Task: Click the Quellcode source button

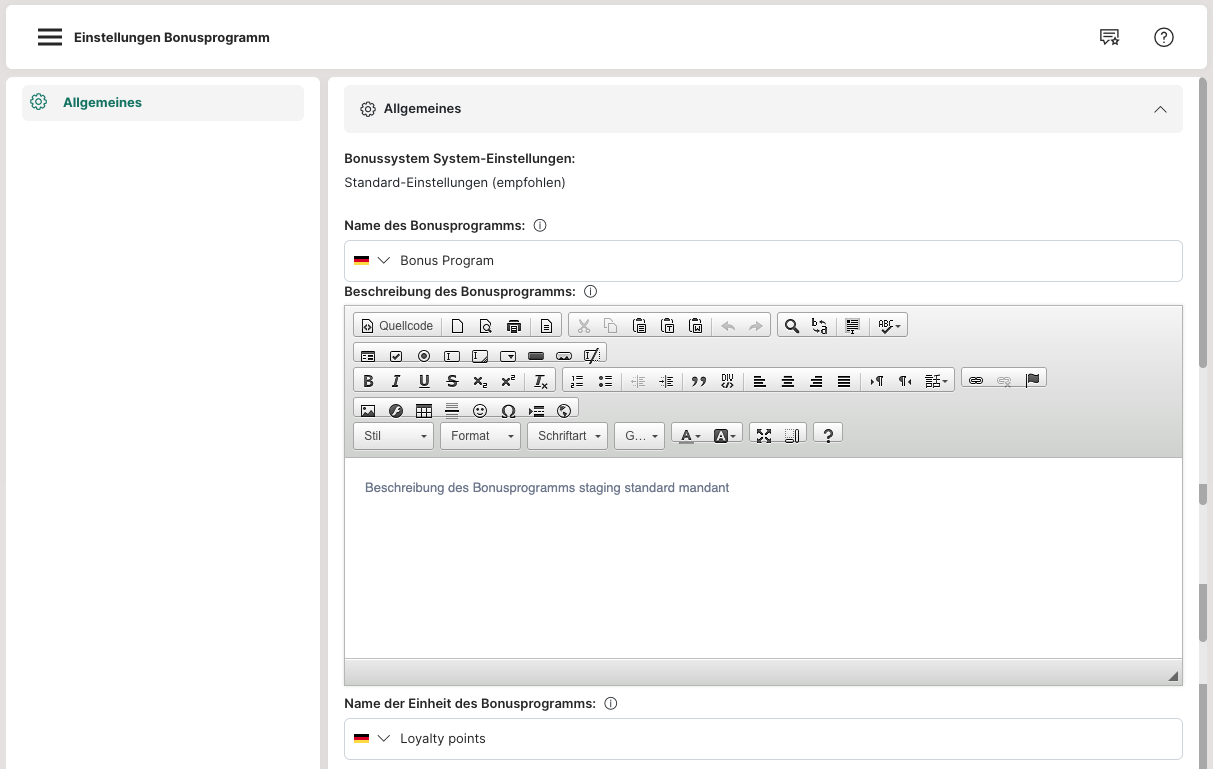Action: [x=397, y=326]
